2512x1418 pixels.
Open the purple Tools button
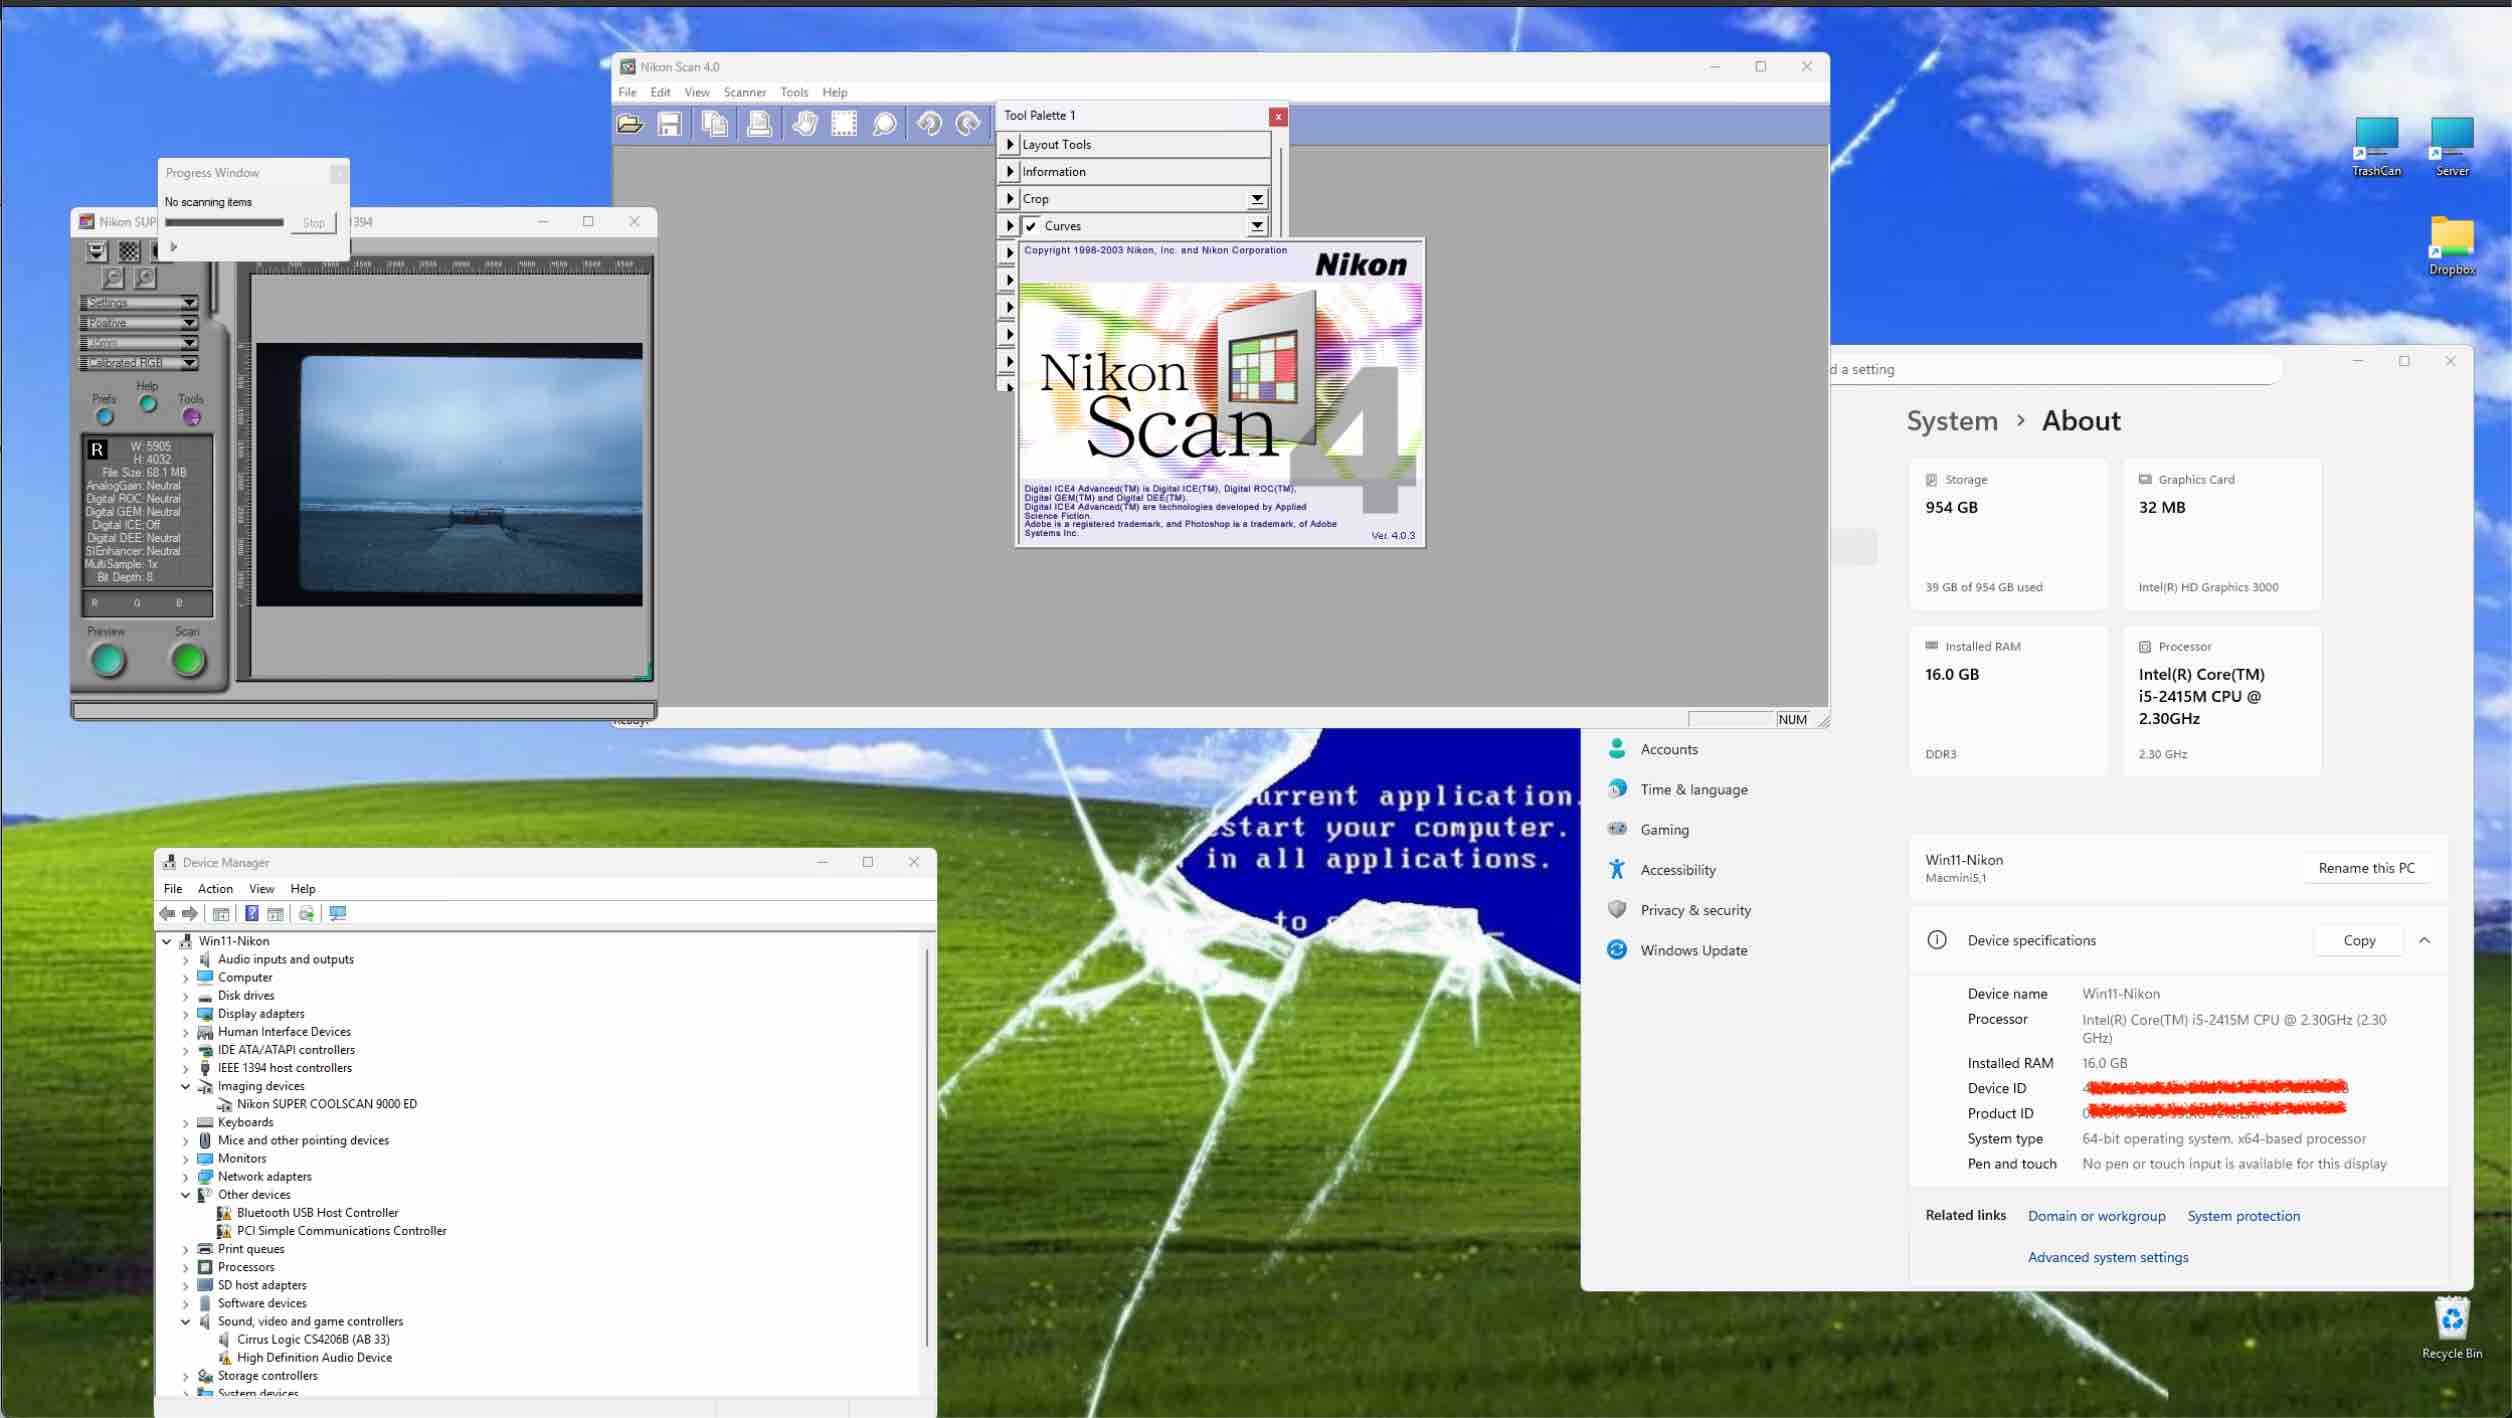pos(191,417)
